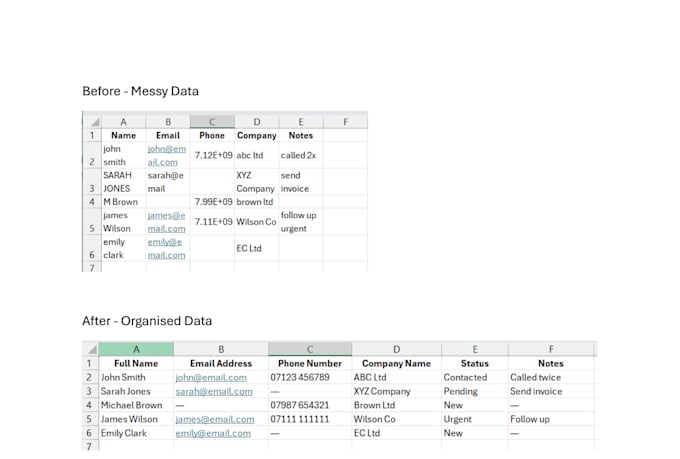Select the 'Status' header cell
Image resolution: width=680 pixels, height=459 pixels.
point(475,363)
